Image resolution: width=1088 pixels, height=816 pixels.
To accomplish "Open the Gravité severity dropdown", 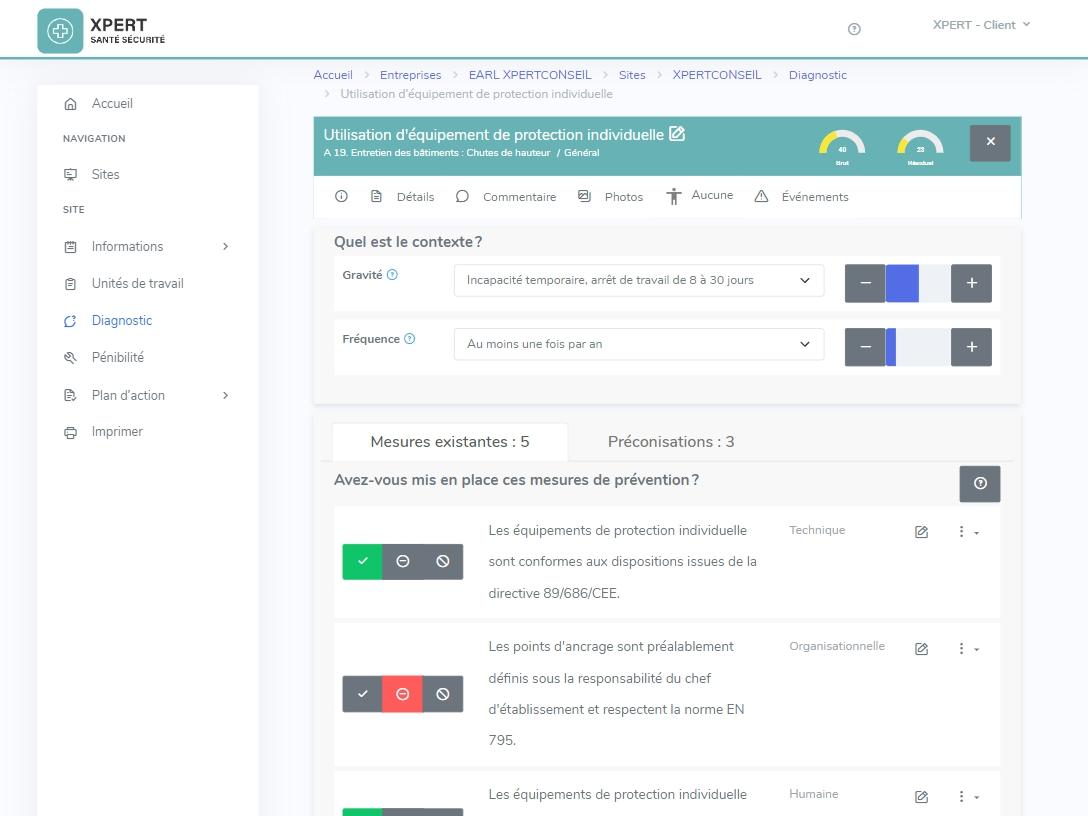I will pyautogui.click(x=639, y=281).
